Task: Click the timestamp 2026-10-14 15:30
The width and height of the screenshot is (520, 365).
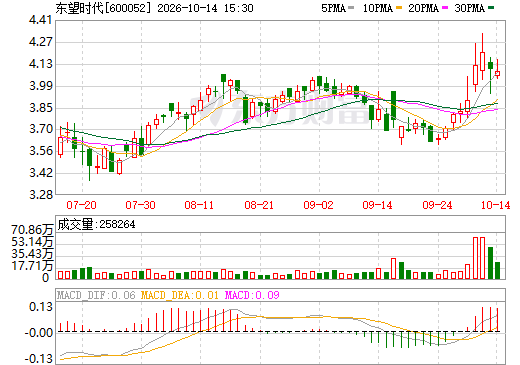Action: 205,8
